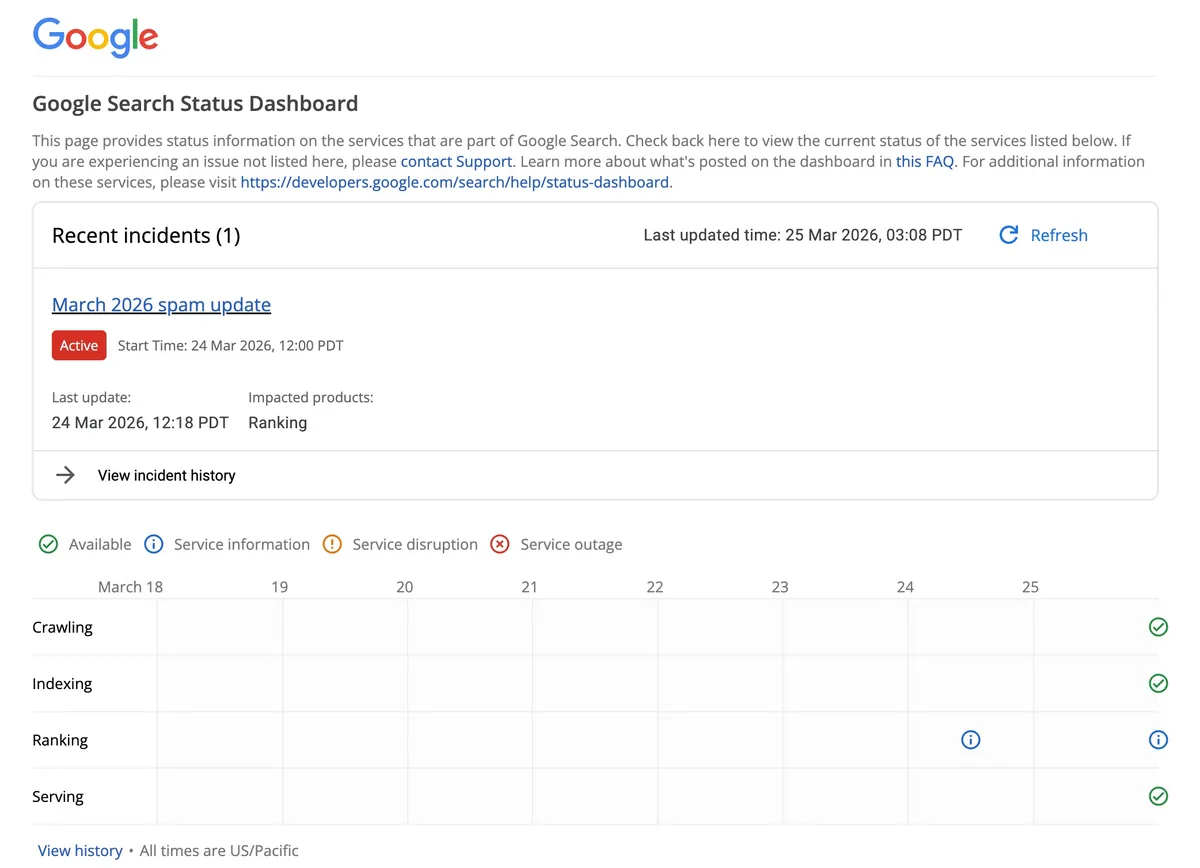Visit the developers.google.com status-dashboard help link
Viewport: 1200px width, 868px height.
455,182
